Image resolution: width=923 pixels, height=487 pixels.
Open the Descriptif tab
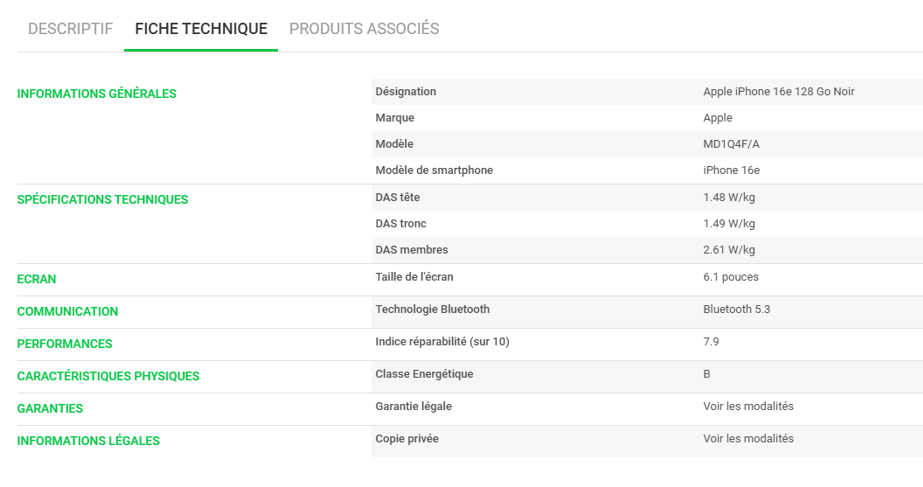tap(70, 29)
